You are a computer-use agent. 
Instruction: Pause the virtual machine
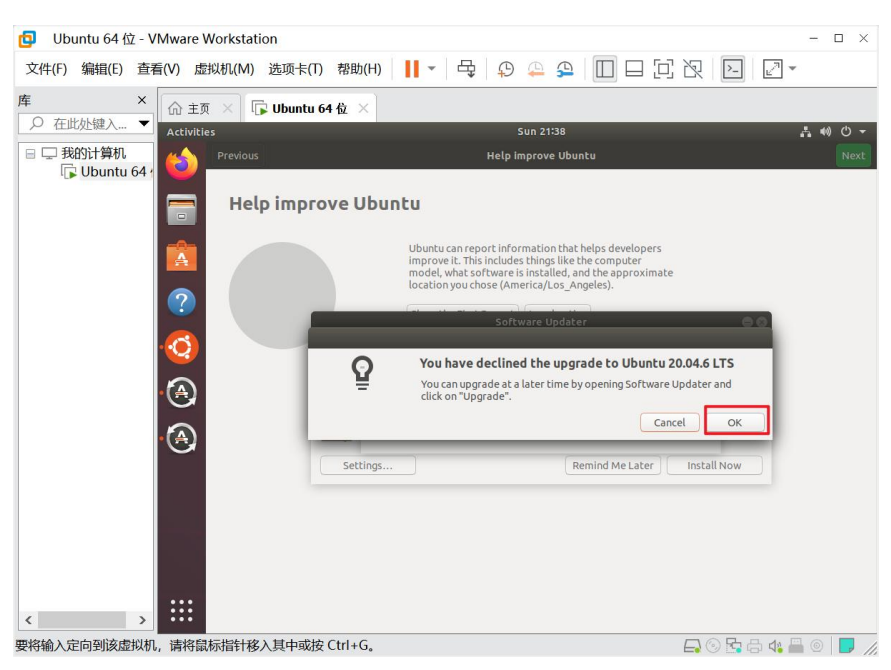pos(411,69)
